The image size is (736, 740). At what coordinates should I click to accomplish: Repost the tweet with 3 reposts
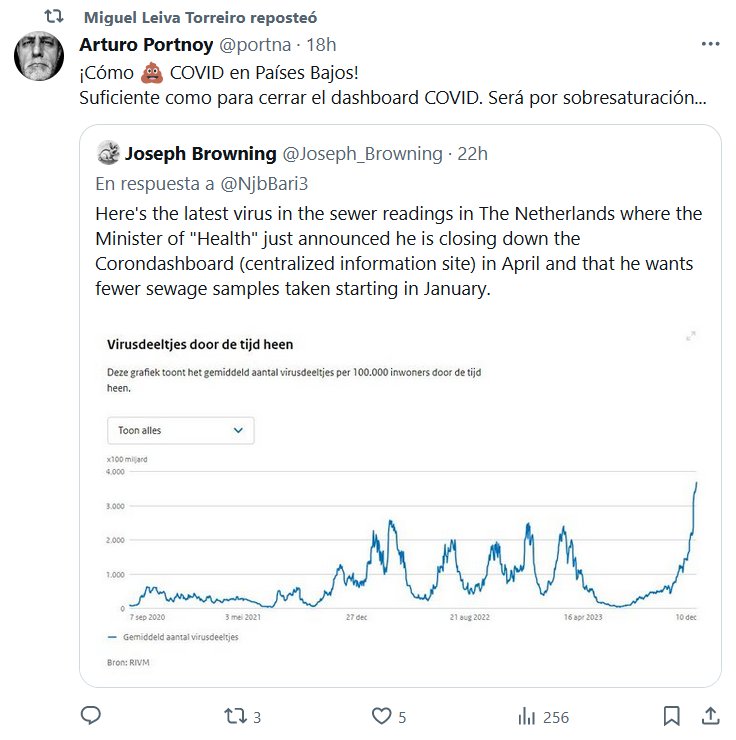coord(235,716)
